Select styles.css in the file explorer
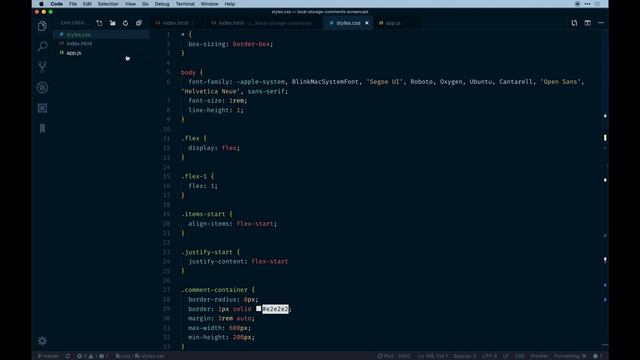640x360 pixels. pyautogui.click(x=101, y=35)
